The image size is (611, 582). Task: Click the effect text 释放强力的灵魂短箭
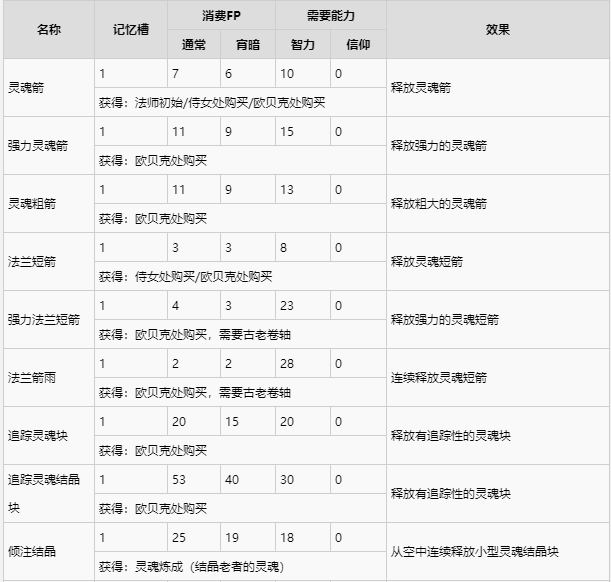pyautogui.click(x=445, y=320)
